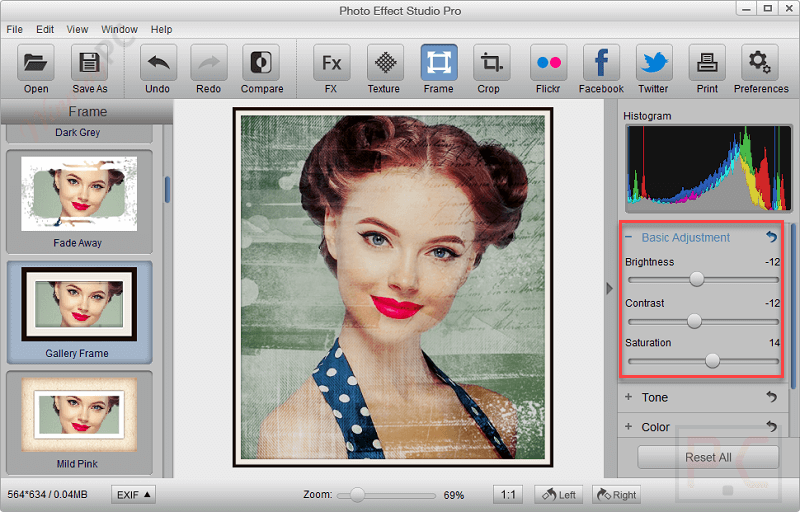Viewport: 800px width, 512px height.
Task: Click the Reset All button
Action: [x=708, y=457]
